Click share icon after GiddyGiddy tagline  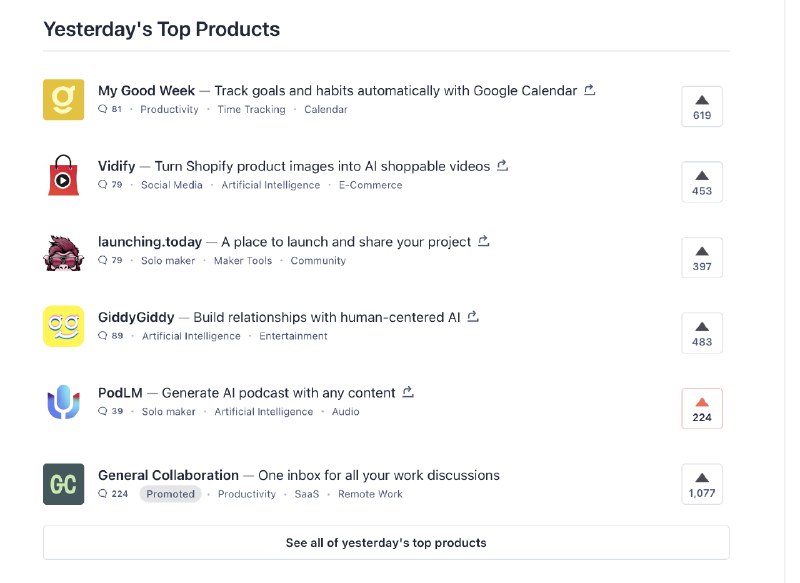click(473, 317)
